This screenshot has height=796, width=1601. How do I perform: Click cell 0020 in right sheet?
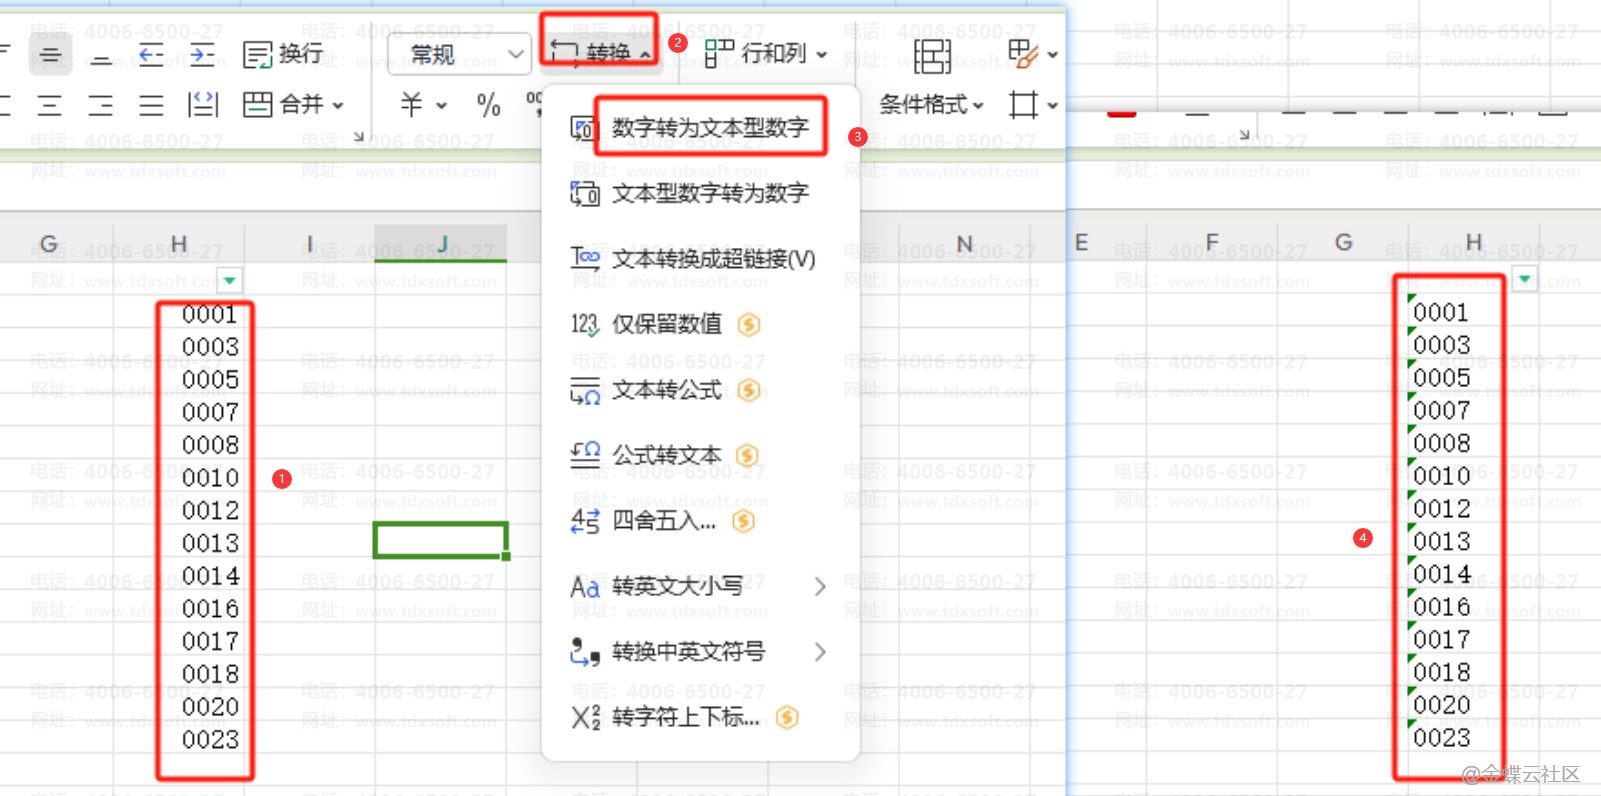(x=1473, y=705)
